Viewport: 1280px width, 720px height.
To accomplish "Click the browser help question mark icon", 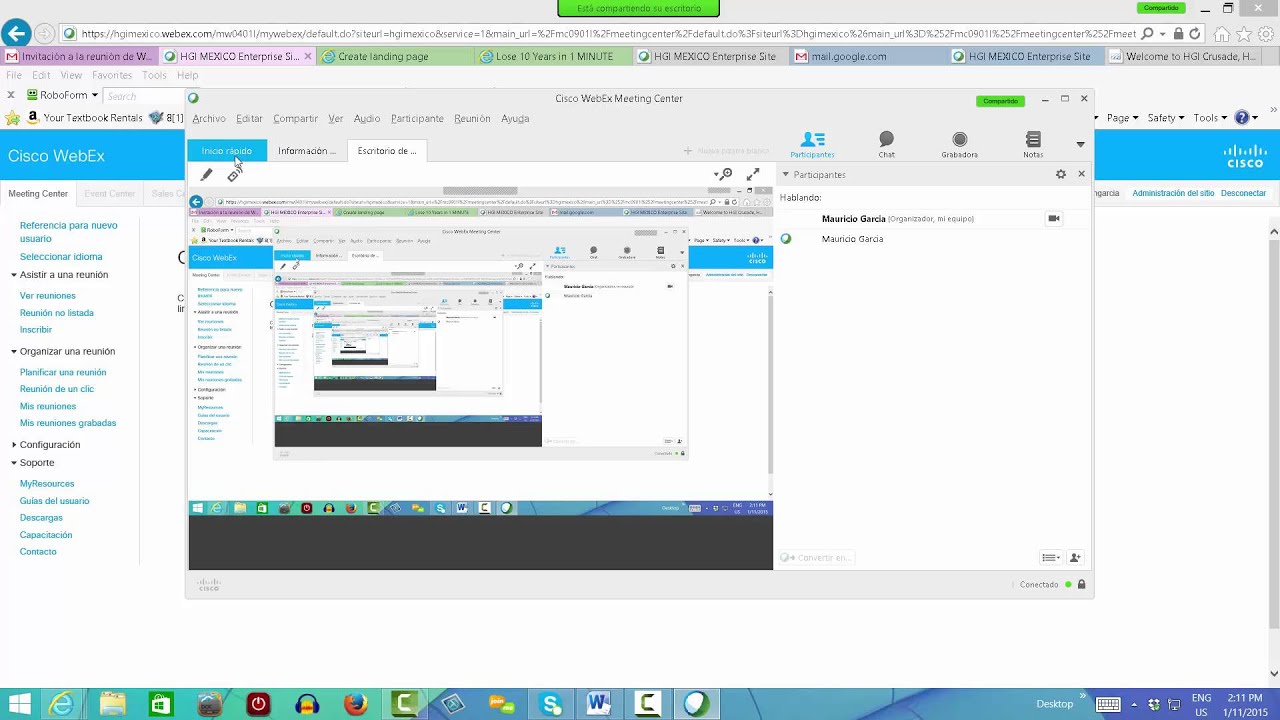I will coord(1243,118).
